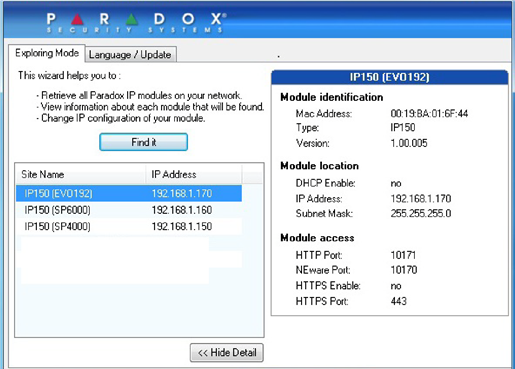The width and height of the screenshot is (515, 369).
Task: Click the HTTPS Enable value no
Action: [x=396, y=286]
